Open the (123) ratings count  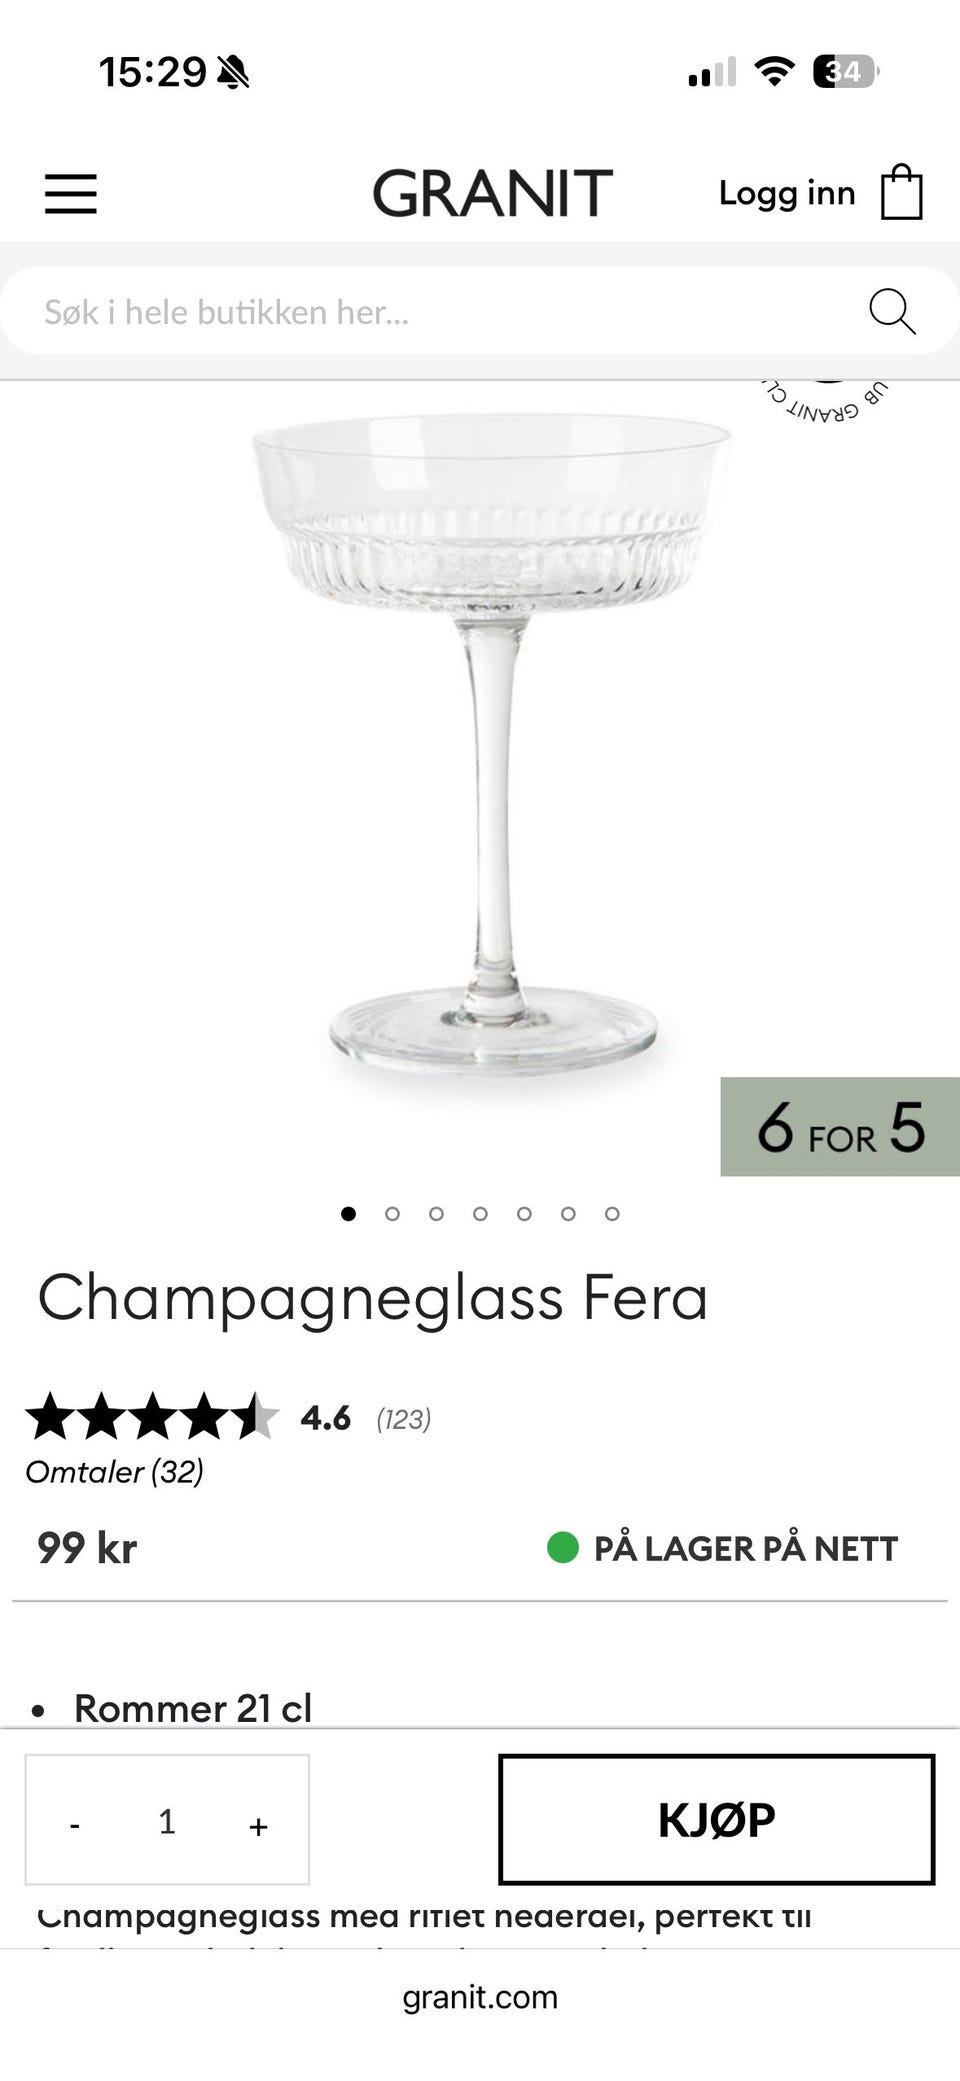point(404,1419)
